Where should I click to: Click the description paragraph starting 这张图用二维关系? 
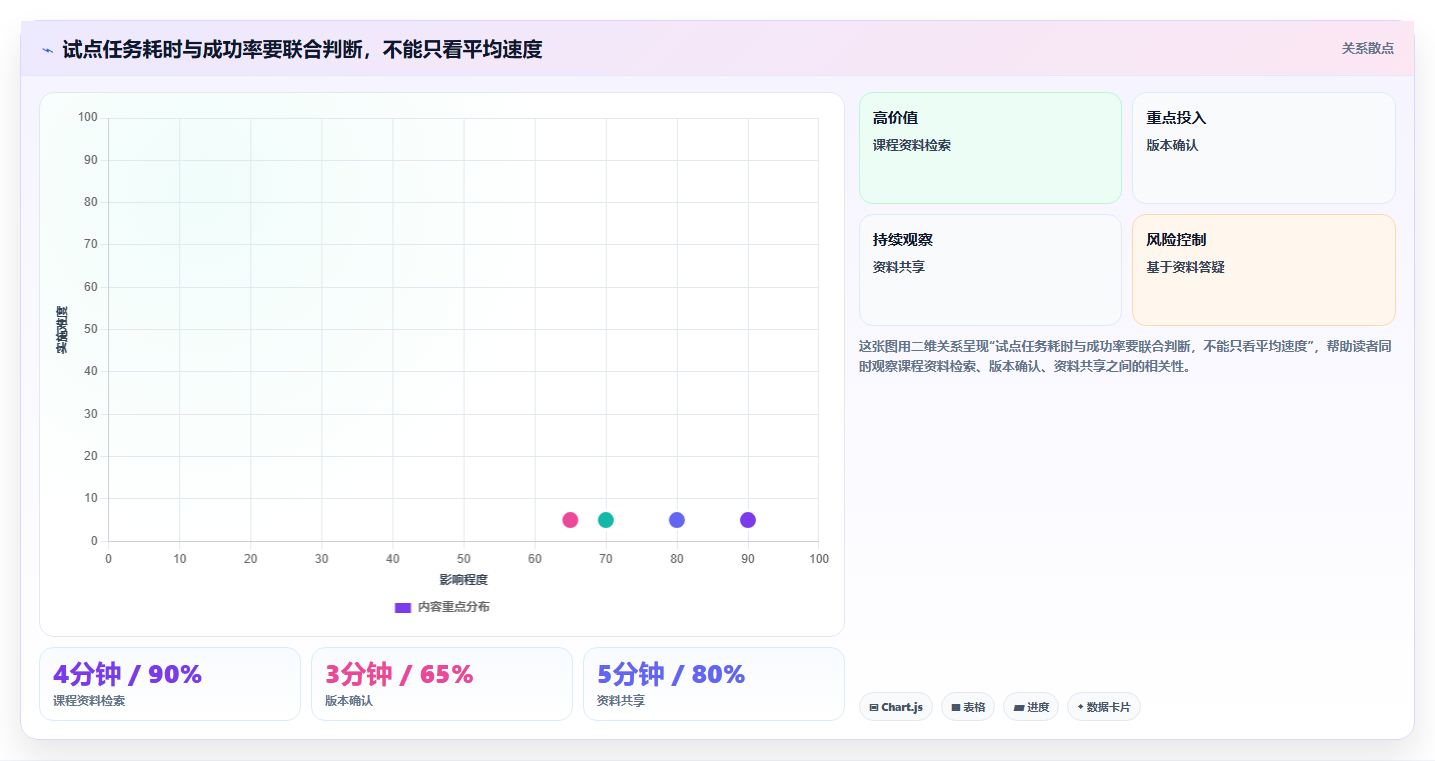point(1127,356)
